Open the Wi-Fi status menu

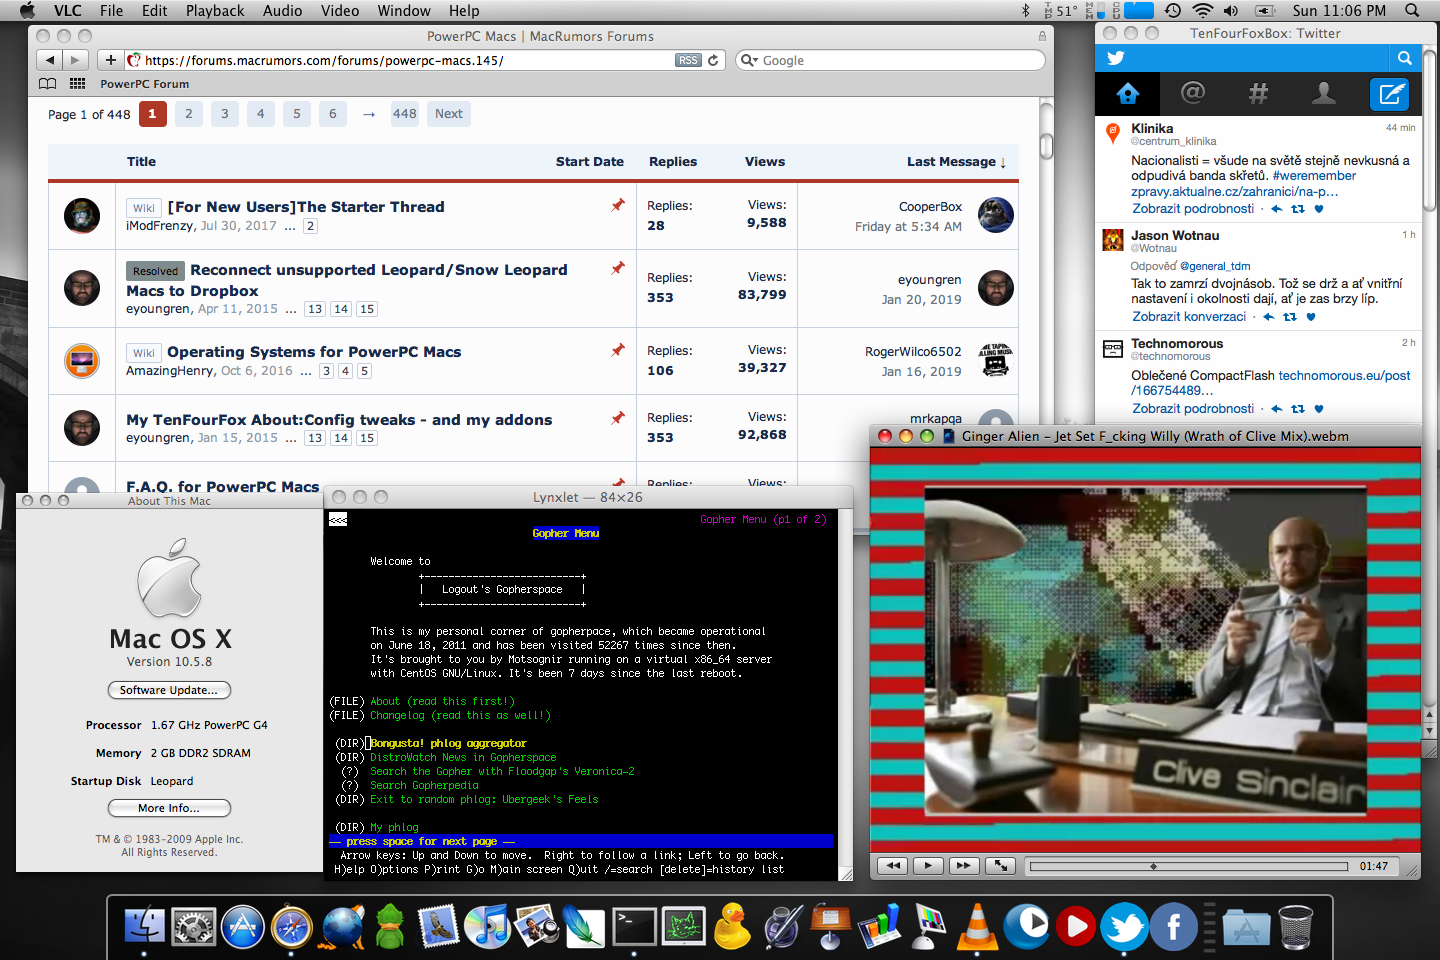pyautogui.click(x=1203, y=10)
